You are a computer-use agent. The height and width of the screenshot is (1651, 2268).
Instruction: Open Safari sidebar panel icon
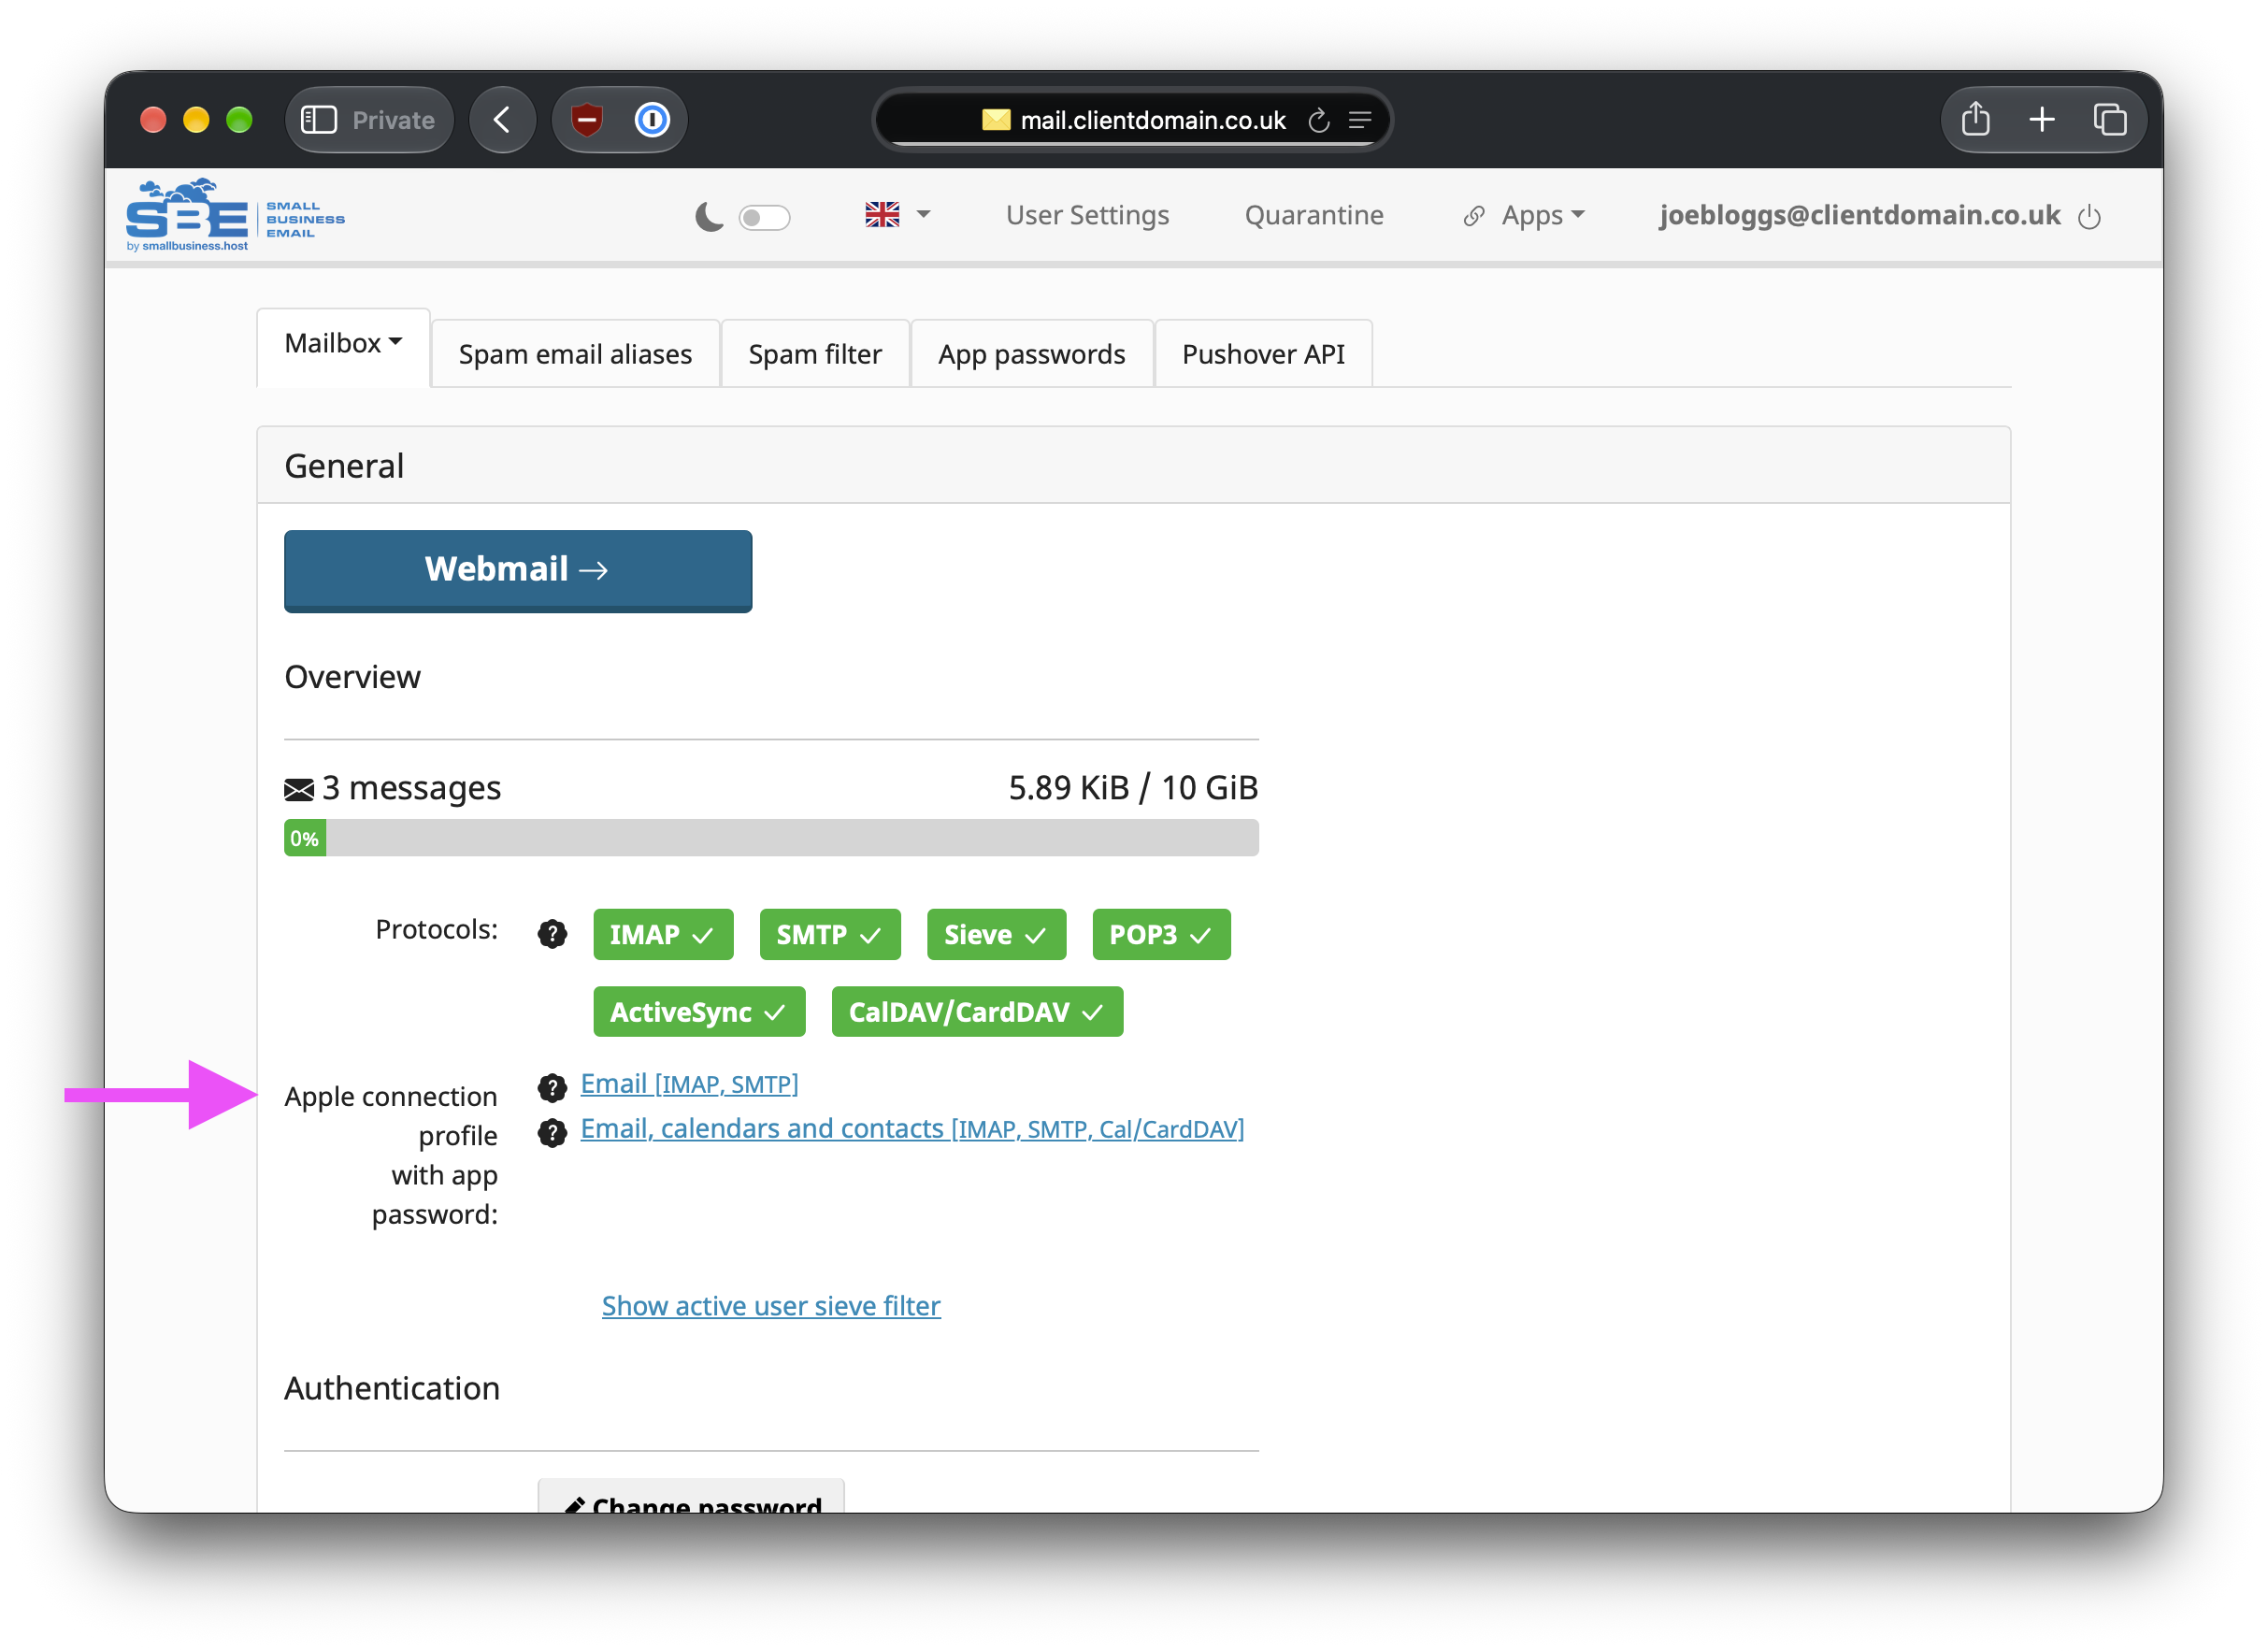click(319, 120)
